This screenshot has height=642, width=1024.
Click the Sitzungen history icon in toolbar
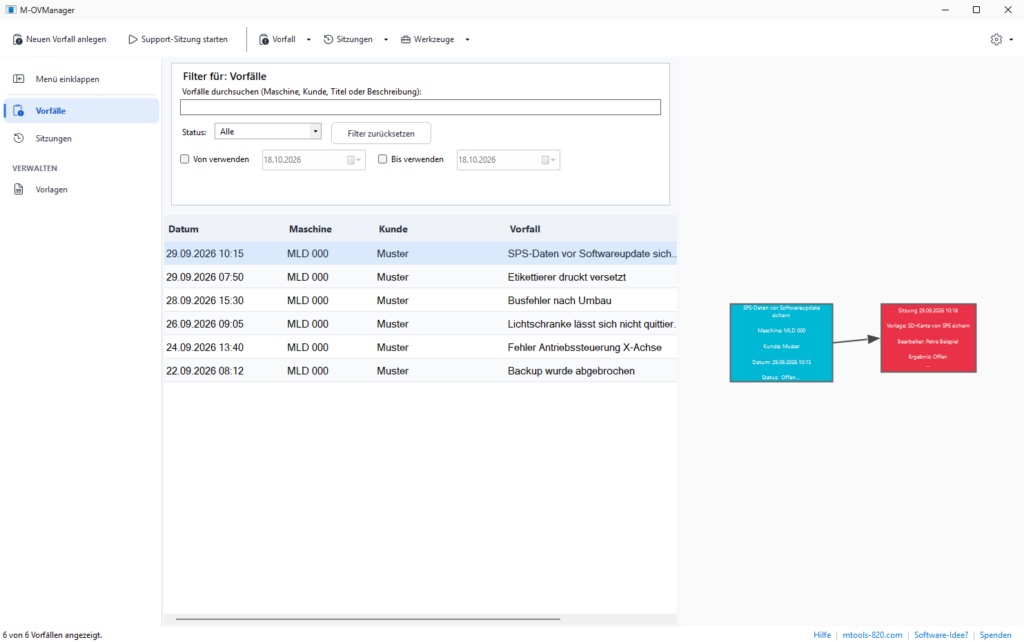tap(328, 40)
